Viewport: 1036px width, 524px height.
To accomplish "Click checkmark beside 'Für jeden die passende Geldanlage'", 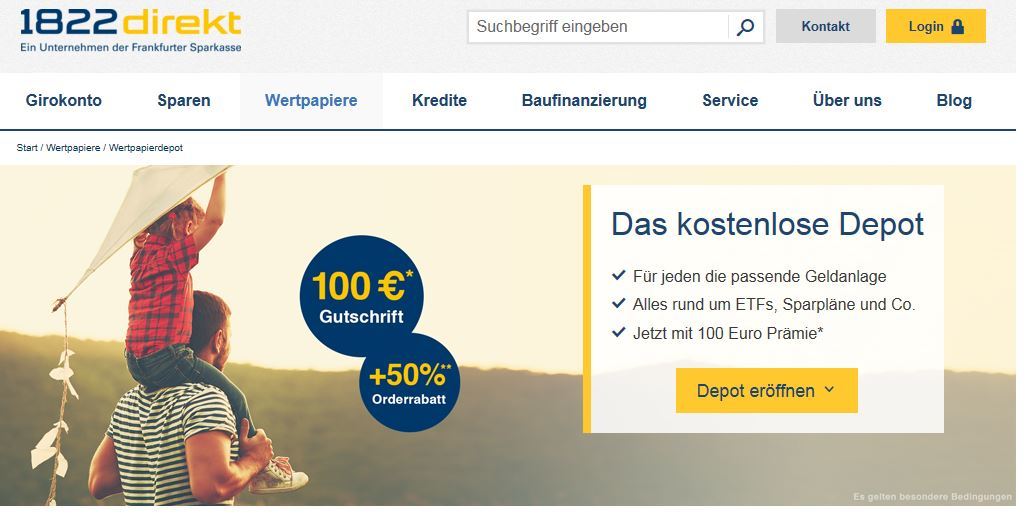I will 618,275.
